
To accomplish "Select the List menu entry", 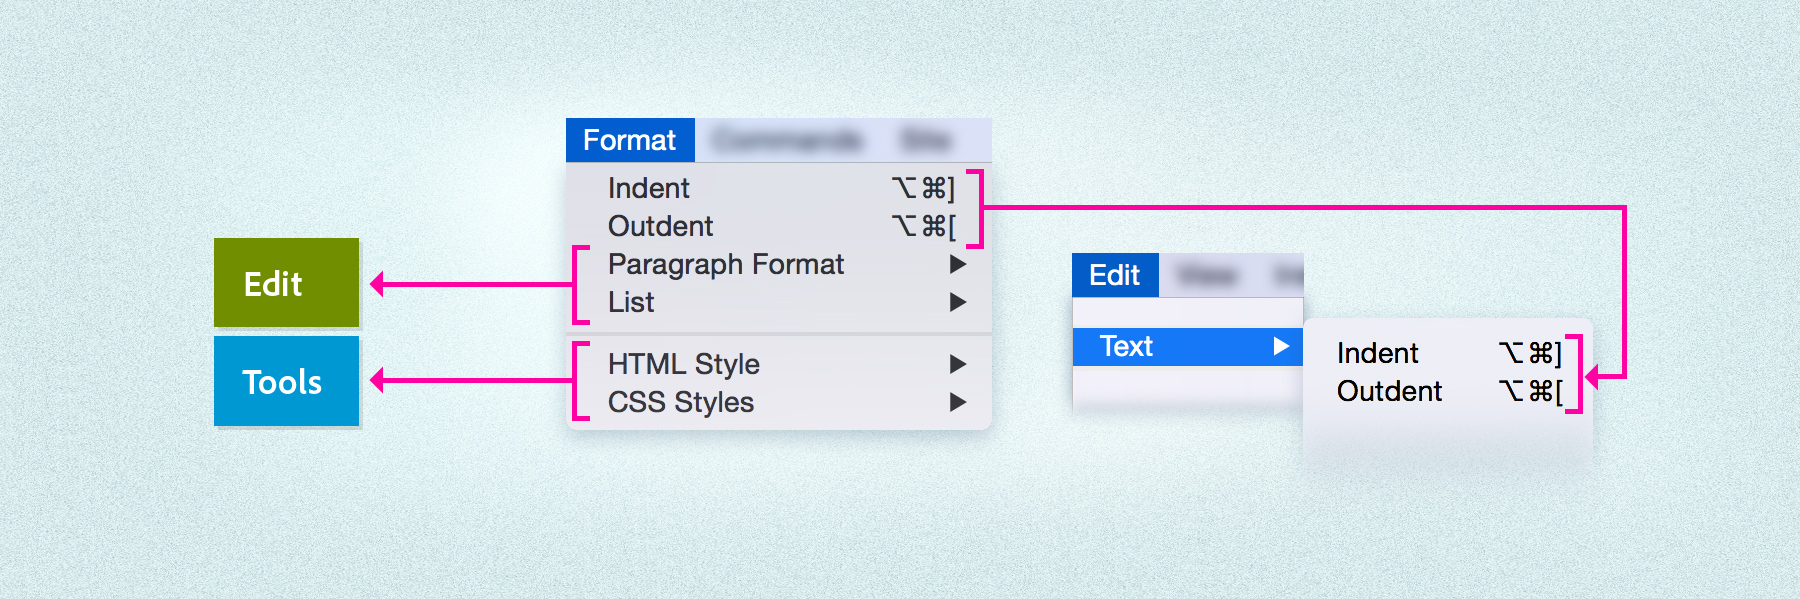I will [x=631, y=302].
